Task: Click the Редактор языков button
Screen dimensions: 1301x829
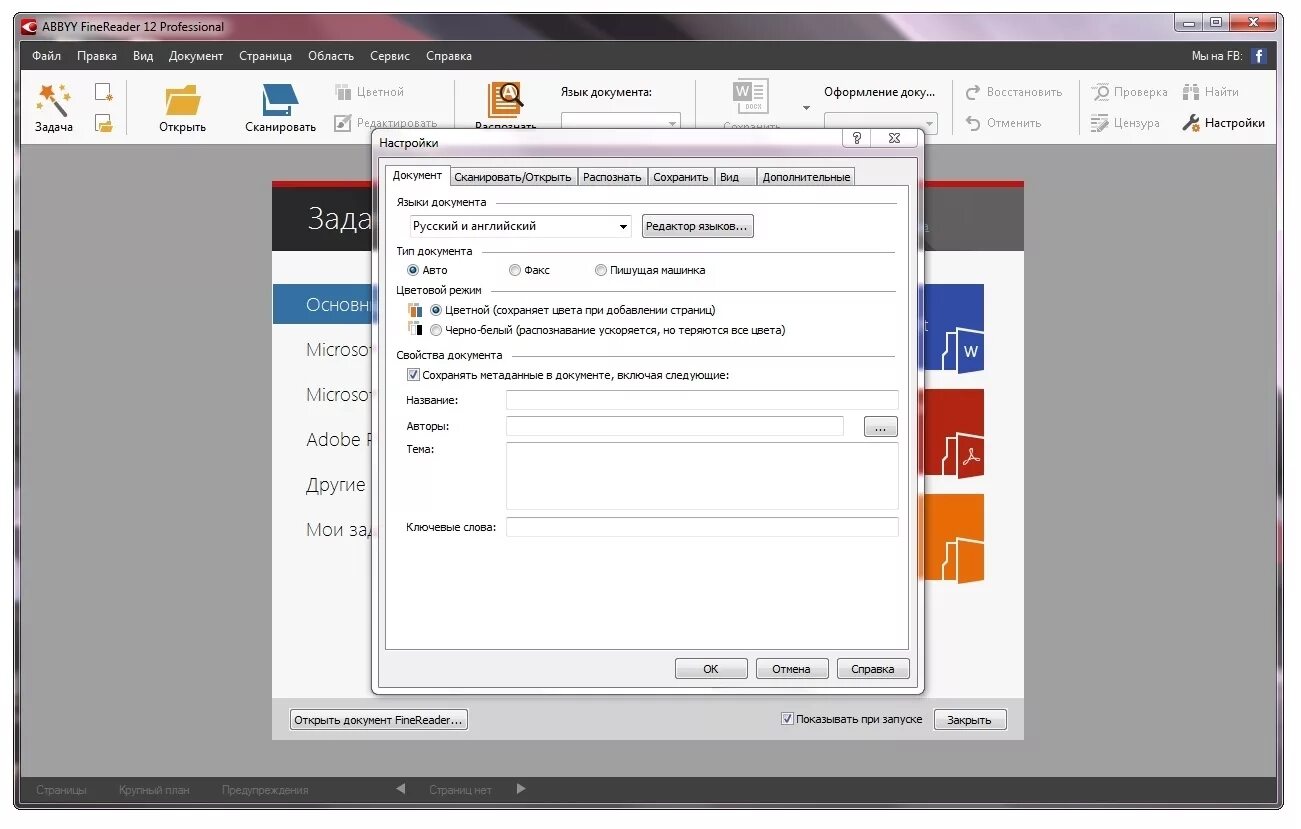Action: 697,226
